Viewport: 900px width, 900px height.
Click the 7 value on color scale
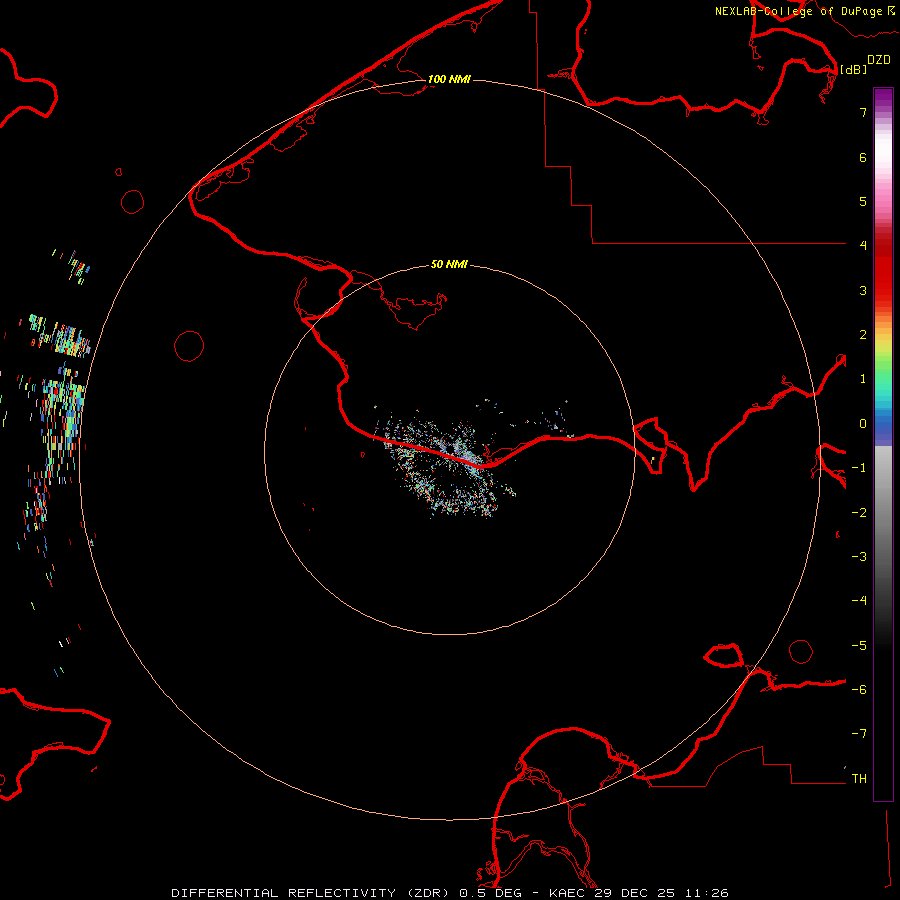[863, 112]
